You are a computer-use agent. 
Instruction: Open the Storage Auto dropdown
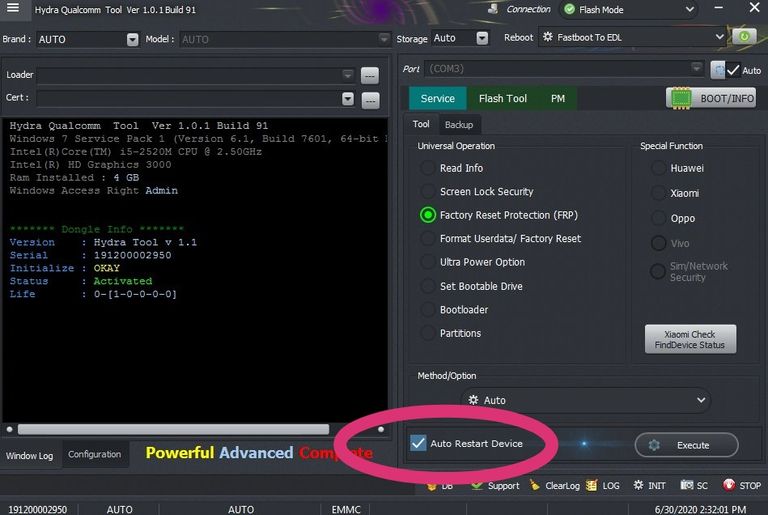(x=482, y=38)
